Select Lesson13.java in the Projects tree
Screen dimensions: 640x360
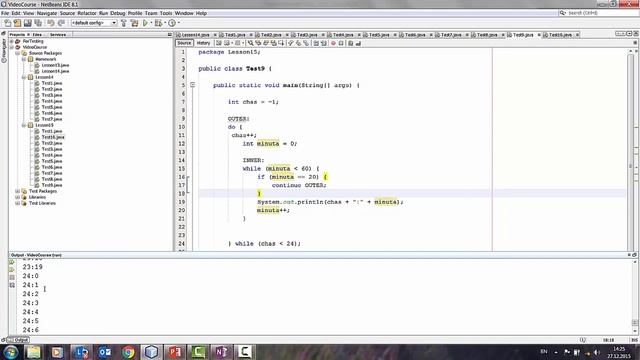[x=55, y=65]
